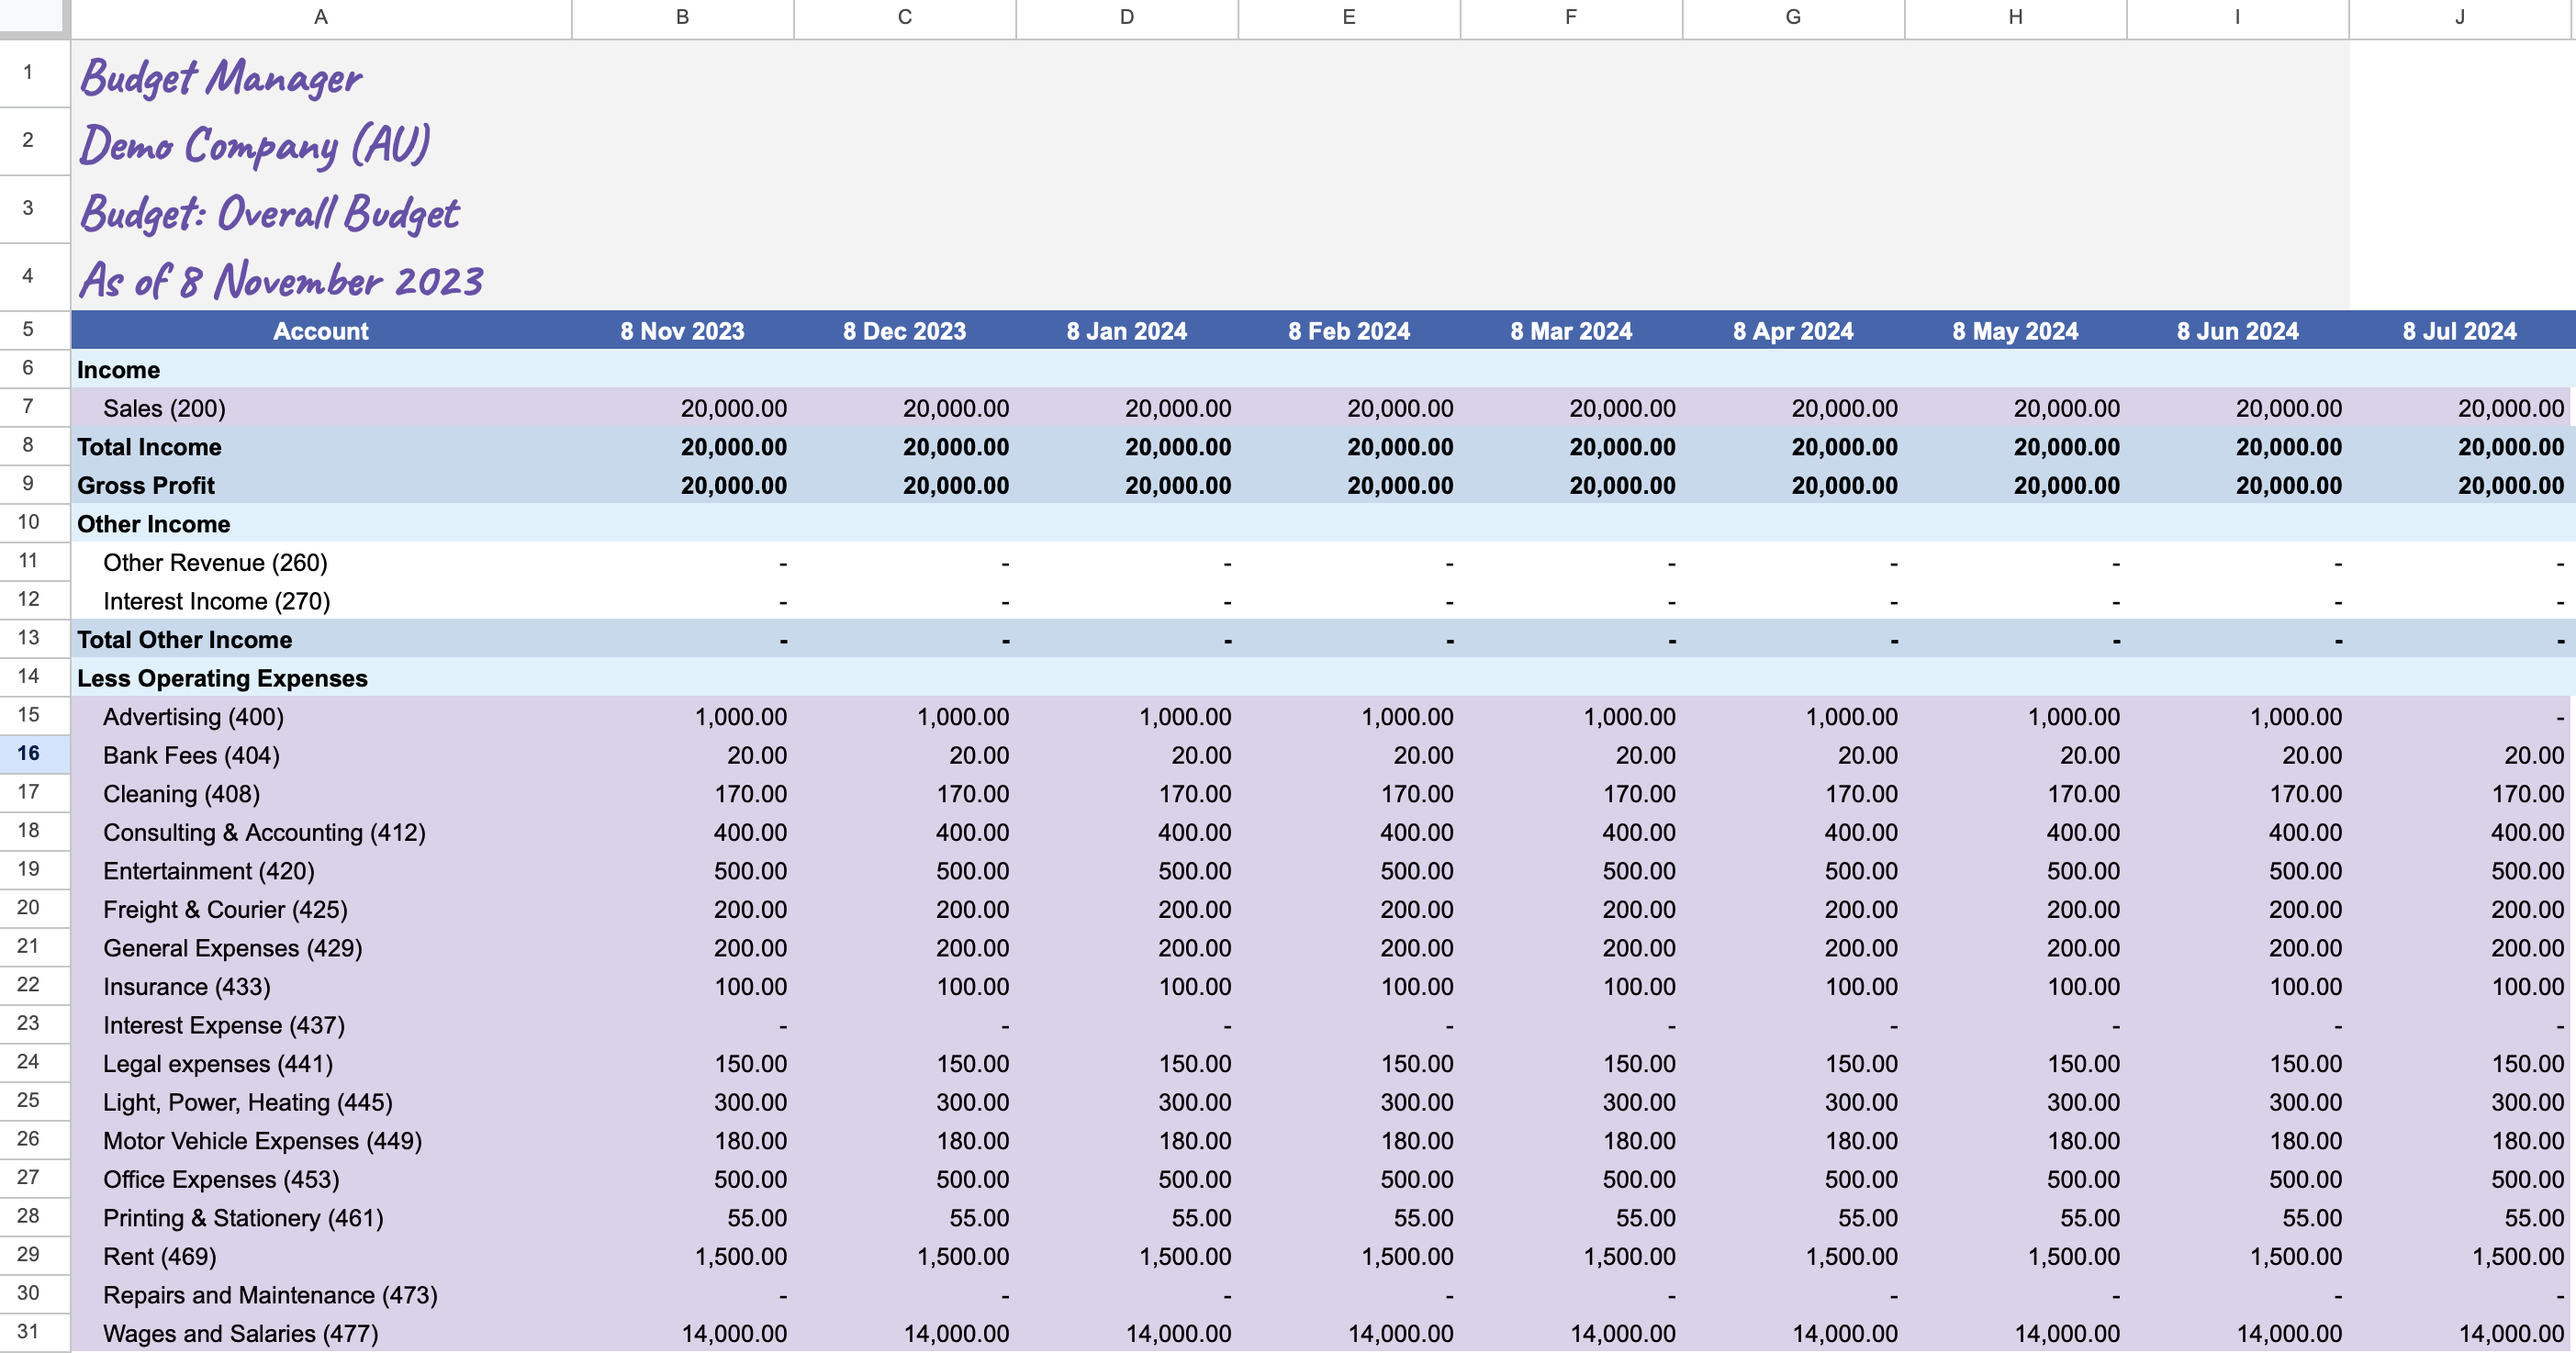This screenshot has height=1353, width=2576.
Task: Click the 'Account' header cell
Action: pos(321,331)
